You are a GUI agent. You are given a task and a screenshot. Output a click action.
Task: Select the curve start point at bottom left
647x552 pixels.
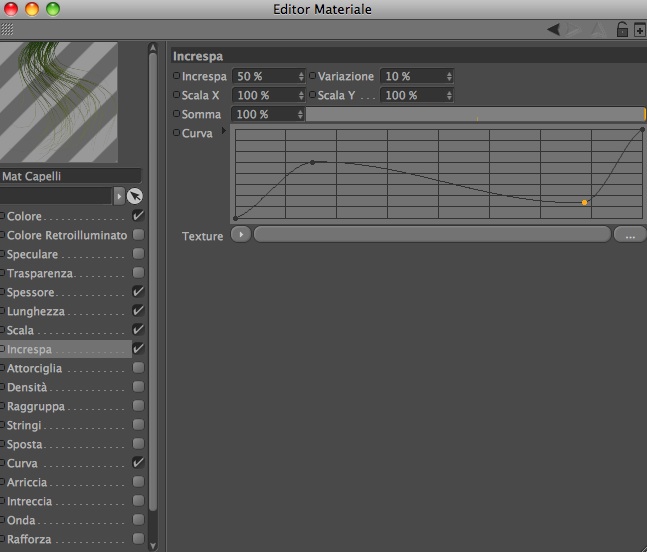click(x=236, y=218)
